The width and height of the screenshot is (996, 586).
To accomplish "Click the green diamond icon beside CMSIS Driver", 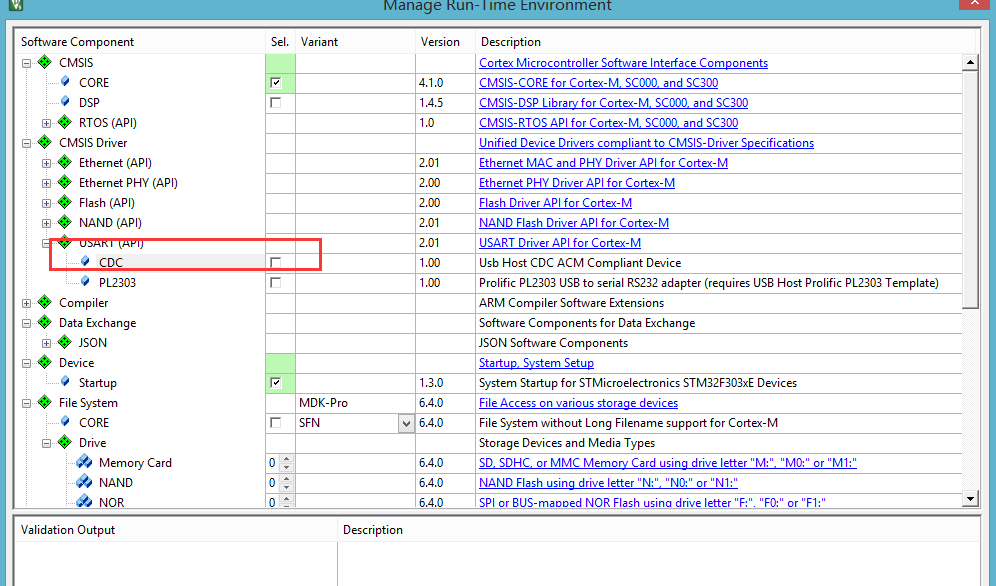I will (x=44, y=142).
